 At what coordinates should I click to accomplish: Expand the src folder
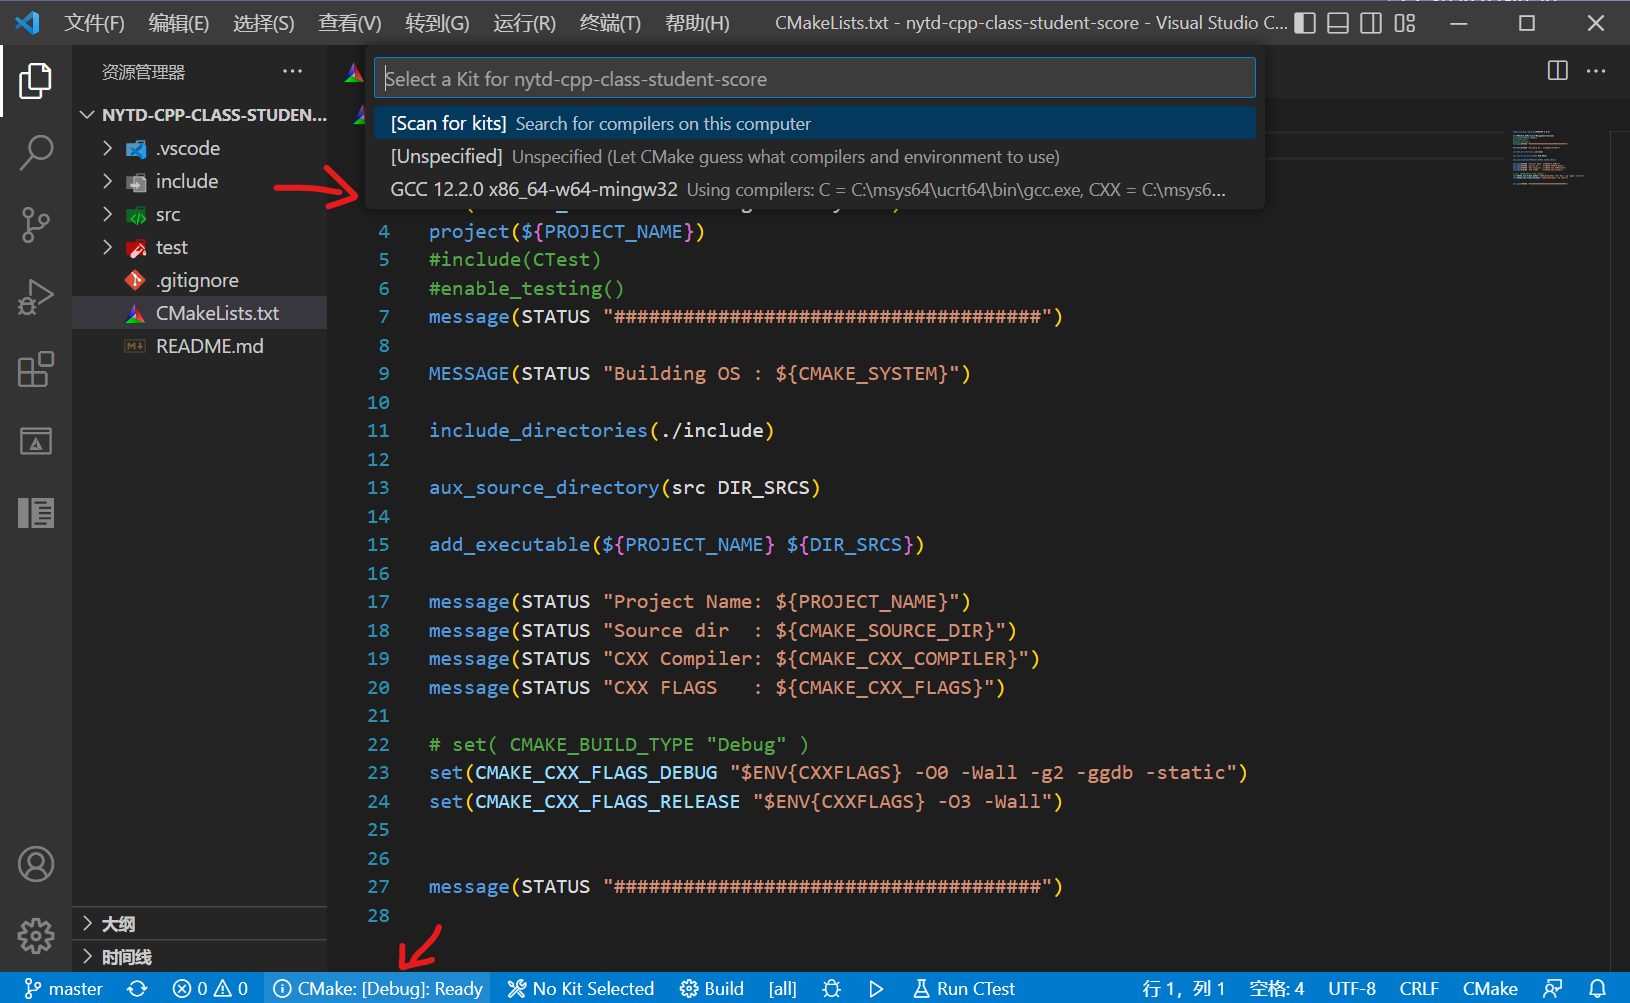pyautogui.click(x=167, y=215)
